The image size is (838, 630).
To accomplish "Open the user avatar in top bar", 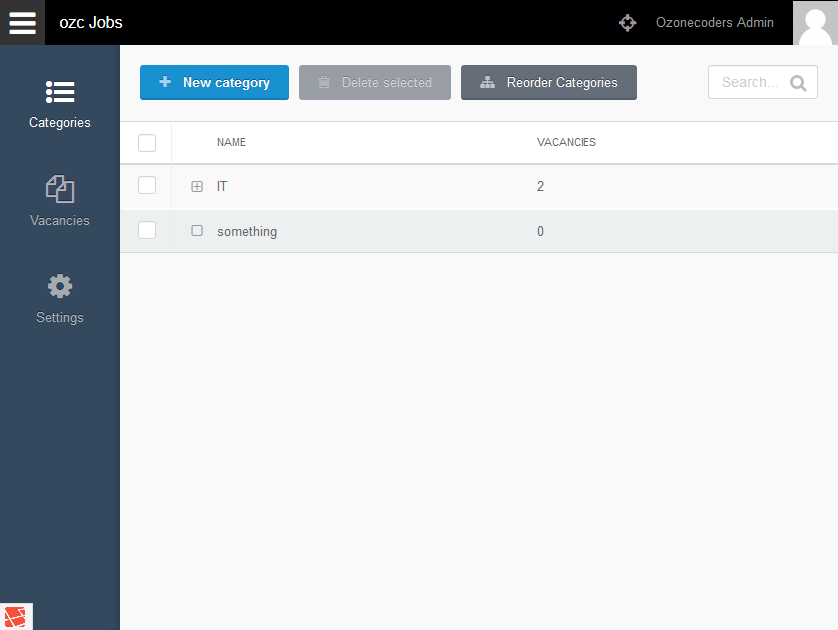I will point(815,22).
